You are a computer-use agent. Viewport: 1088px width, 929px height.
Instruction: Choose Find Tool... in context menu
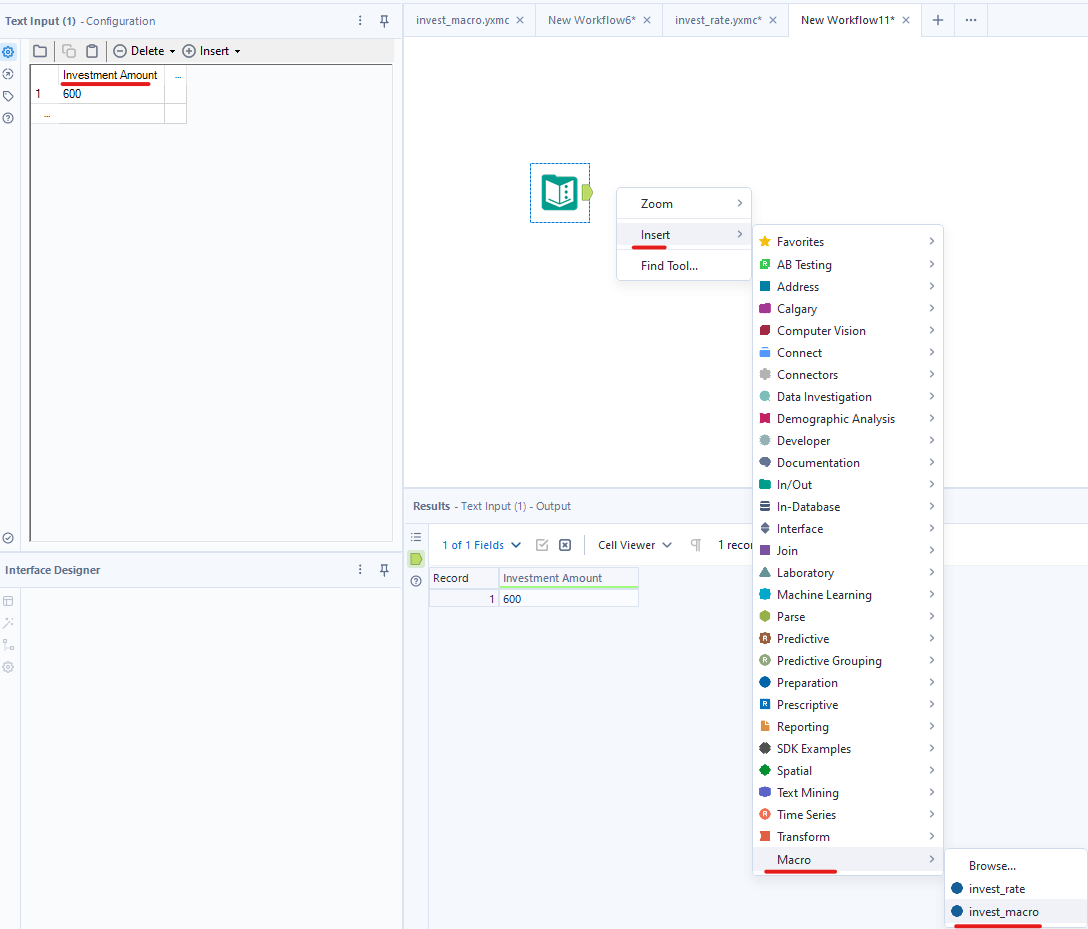tap(683, 266)
